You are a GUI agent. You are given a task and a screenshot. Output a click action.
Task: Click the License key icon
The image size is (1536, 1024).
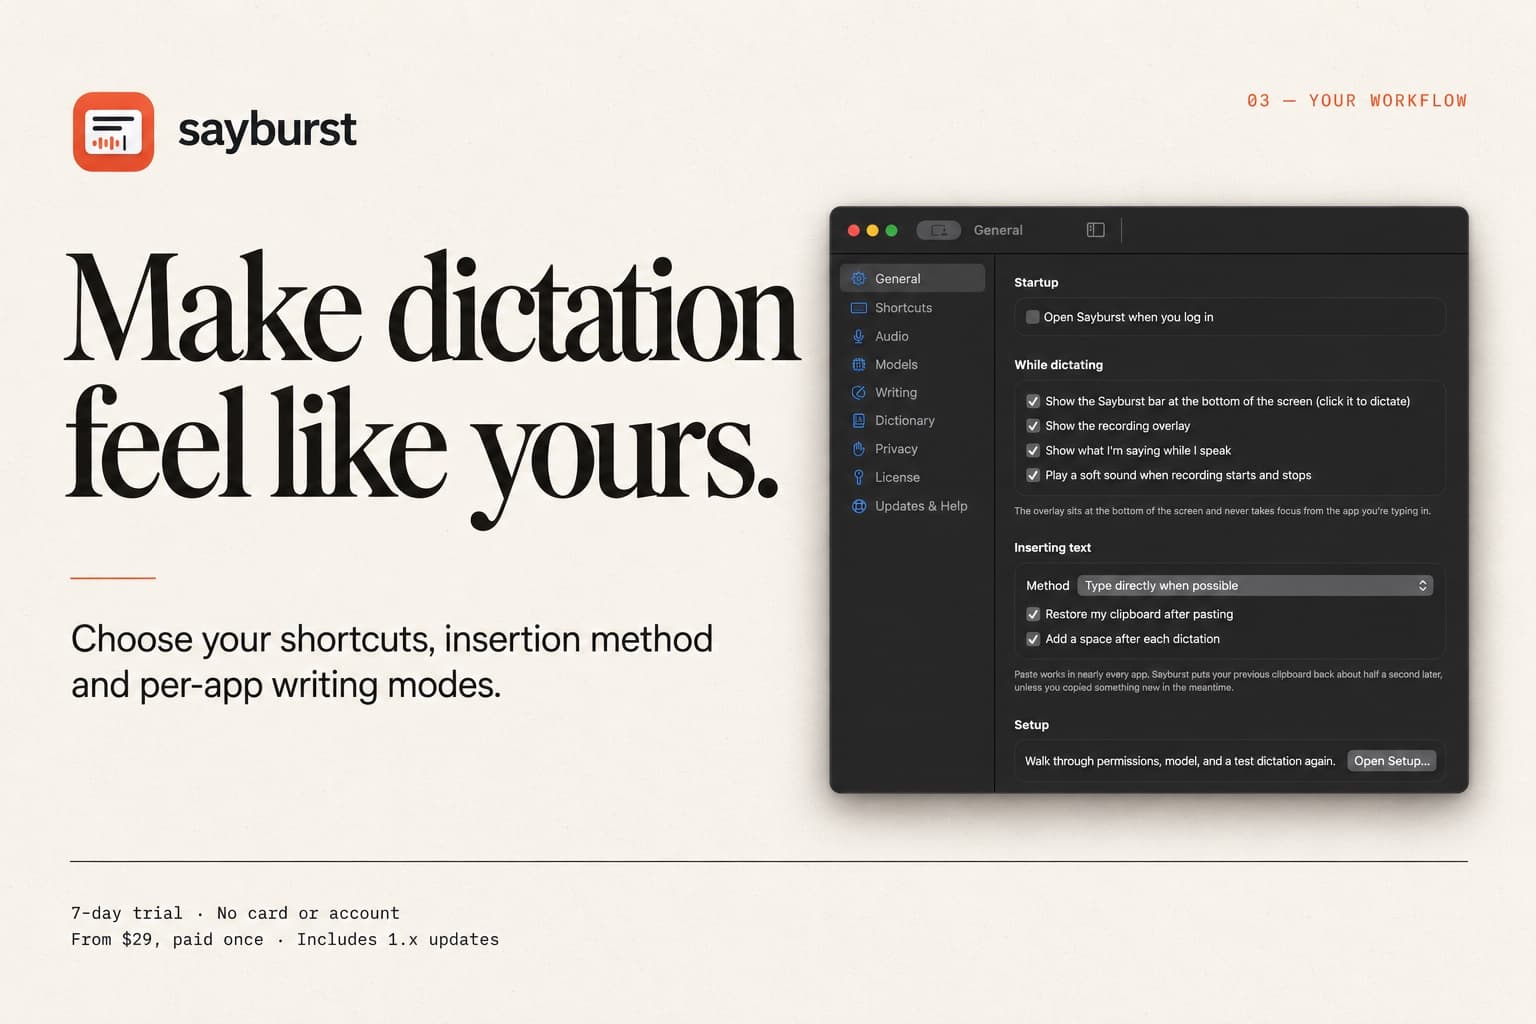(858, 477)
